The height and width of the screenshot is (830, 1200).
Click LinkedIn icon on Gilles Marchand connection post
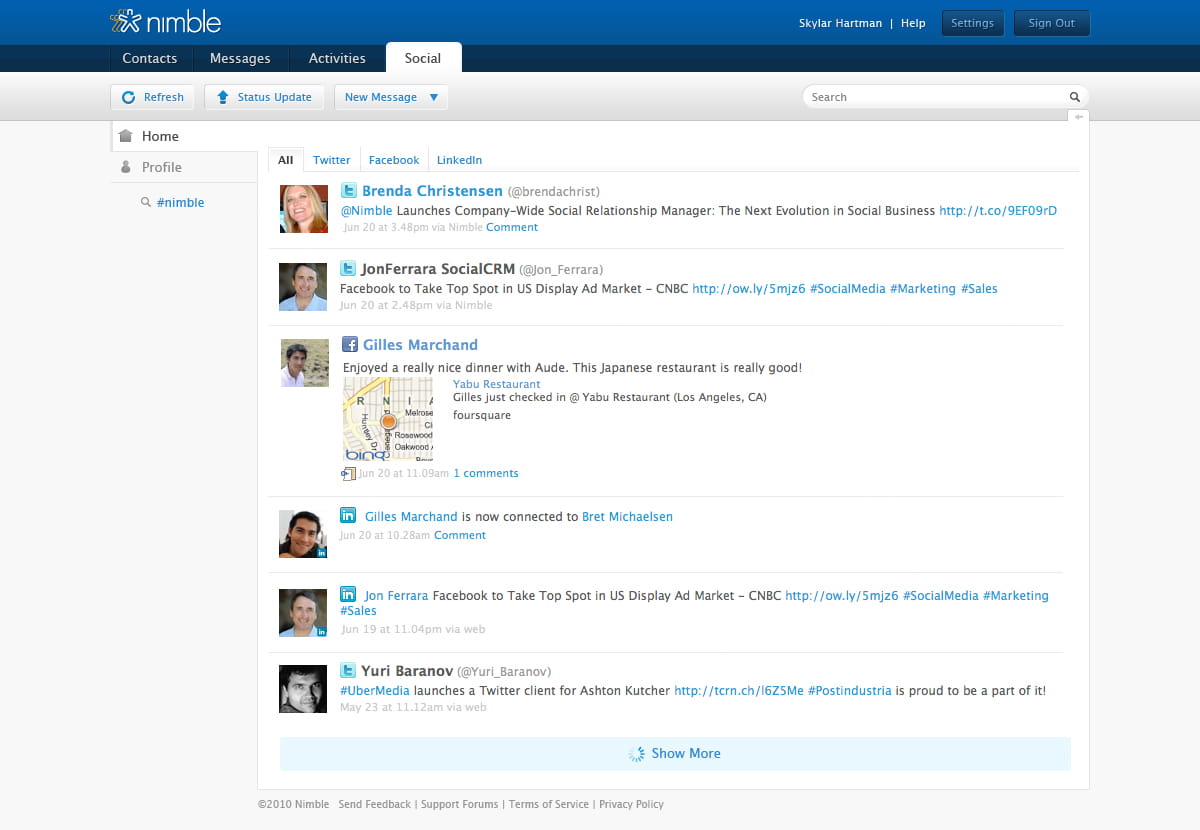tap(348, 515)
